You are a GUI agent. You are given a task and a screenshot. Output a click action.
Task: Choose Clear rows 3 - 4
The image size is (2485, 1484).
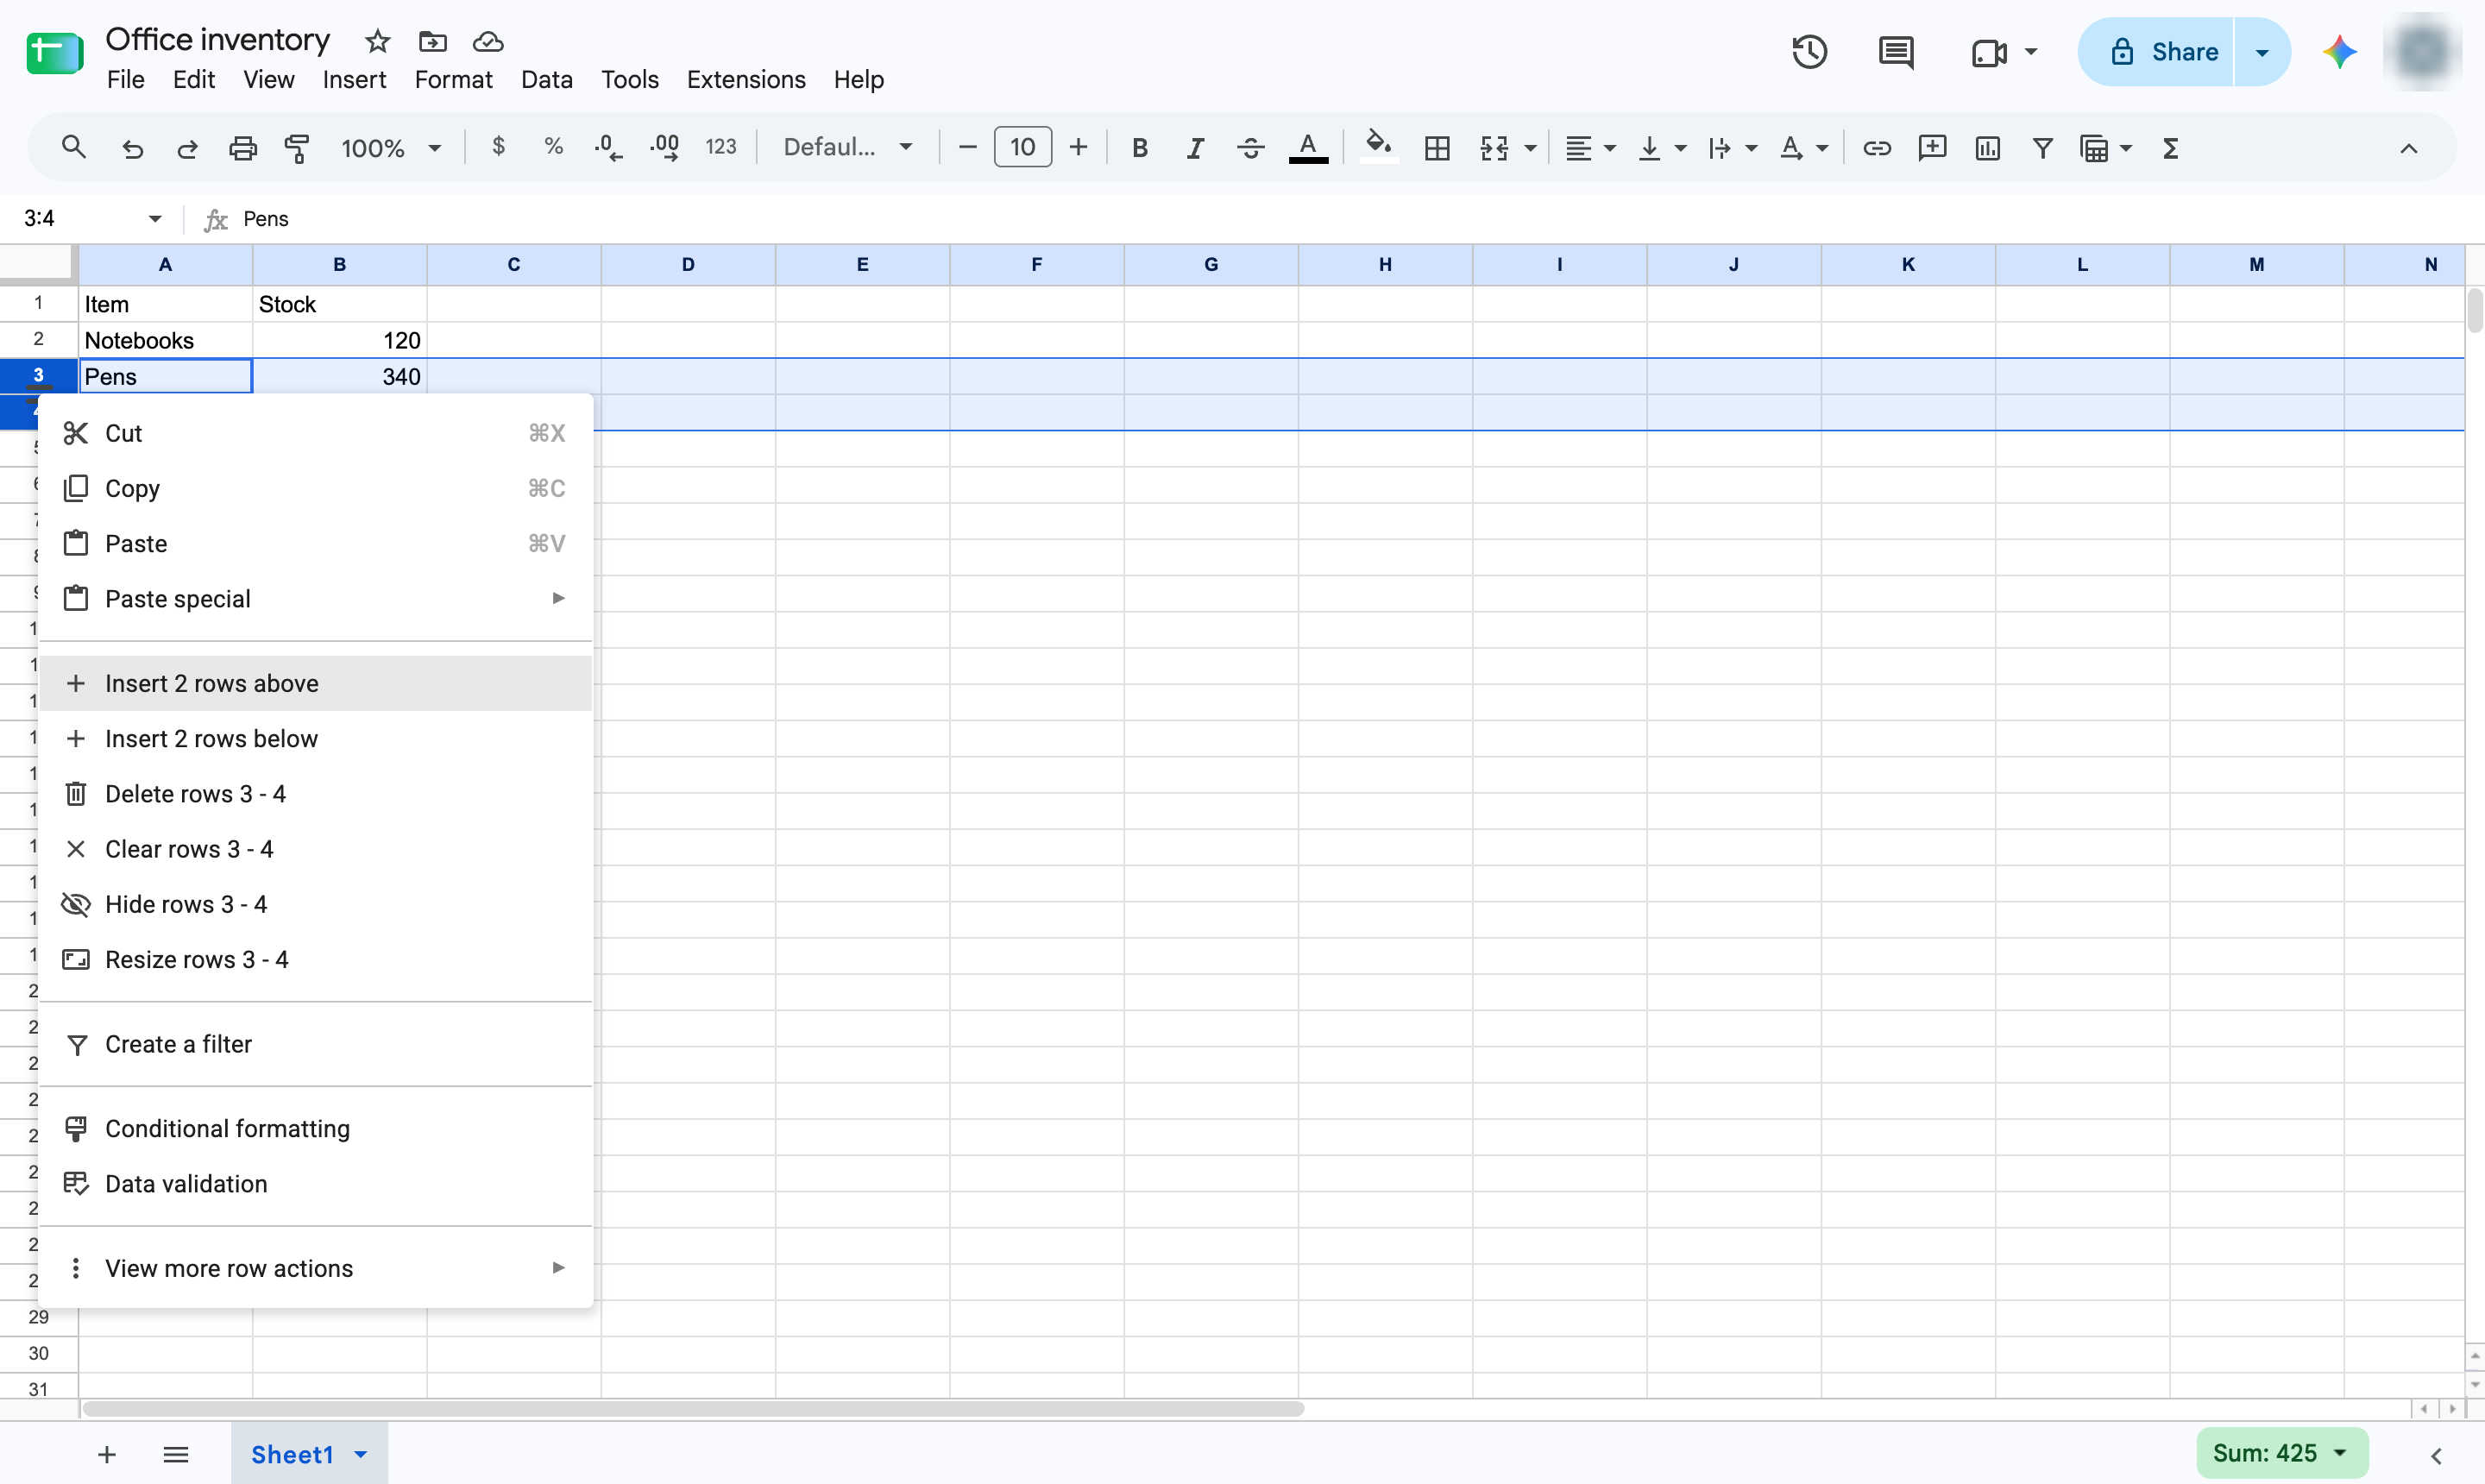coord(316,849)
